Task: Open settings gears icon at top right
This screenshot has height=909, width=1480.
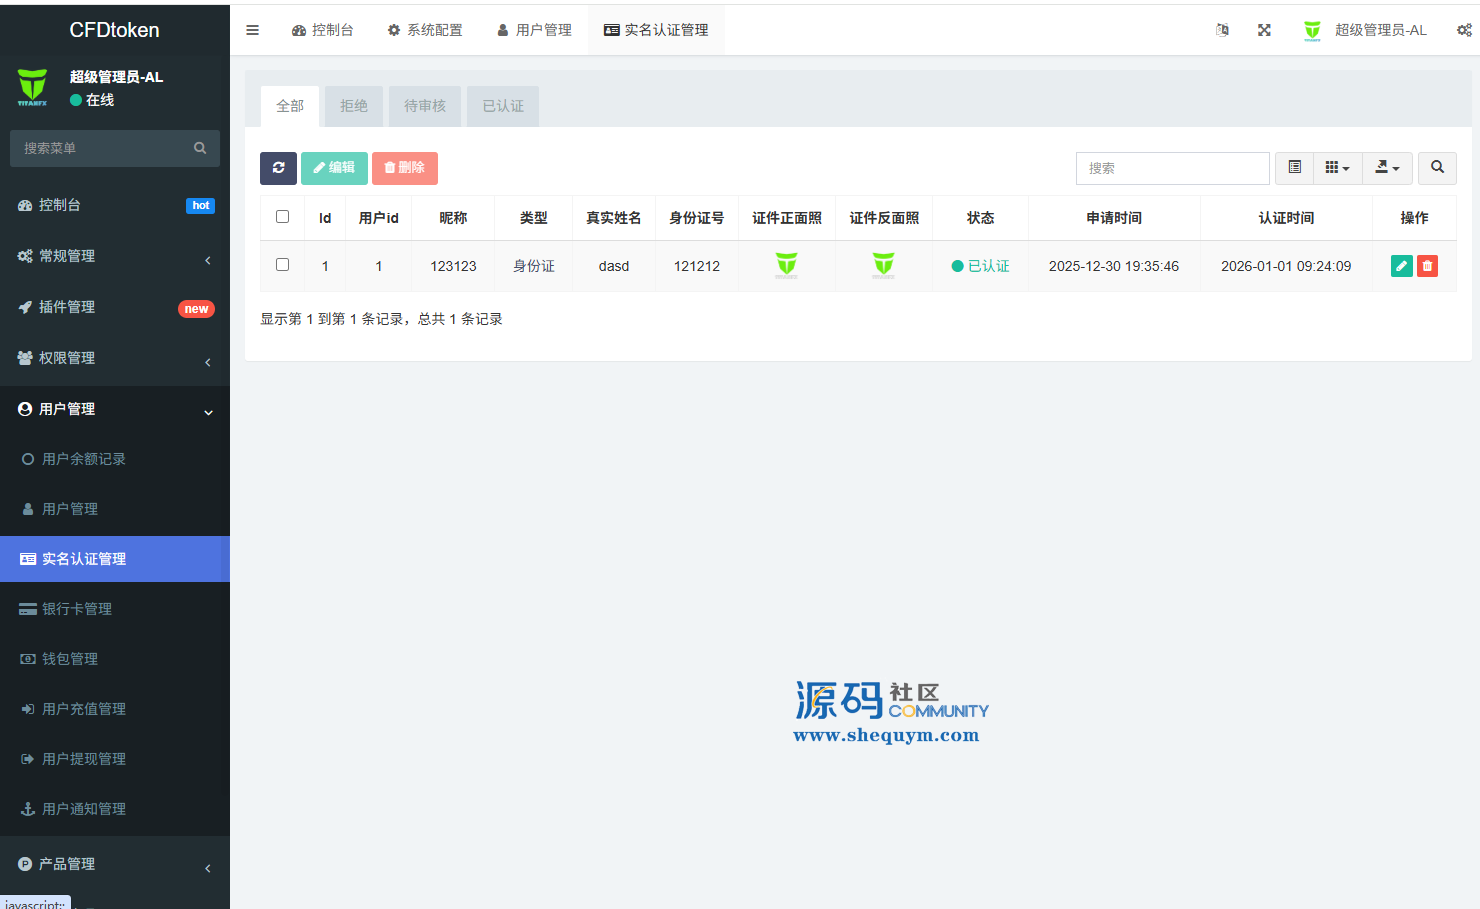Action: click(x=1464, y=30)
